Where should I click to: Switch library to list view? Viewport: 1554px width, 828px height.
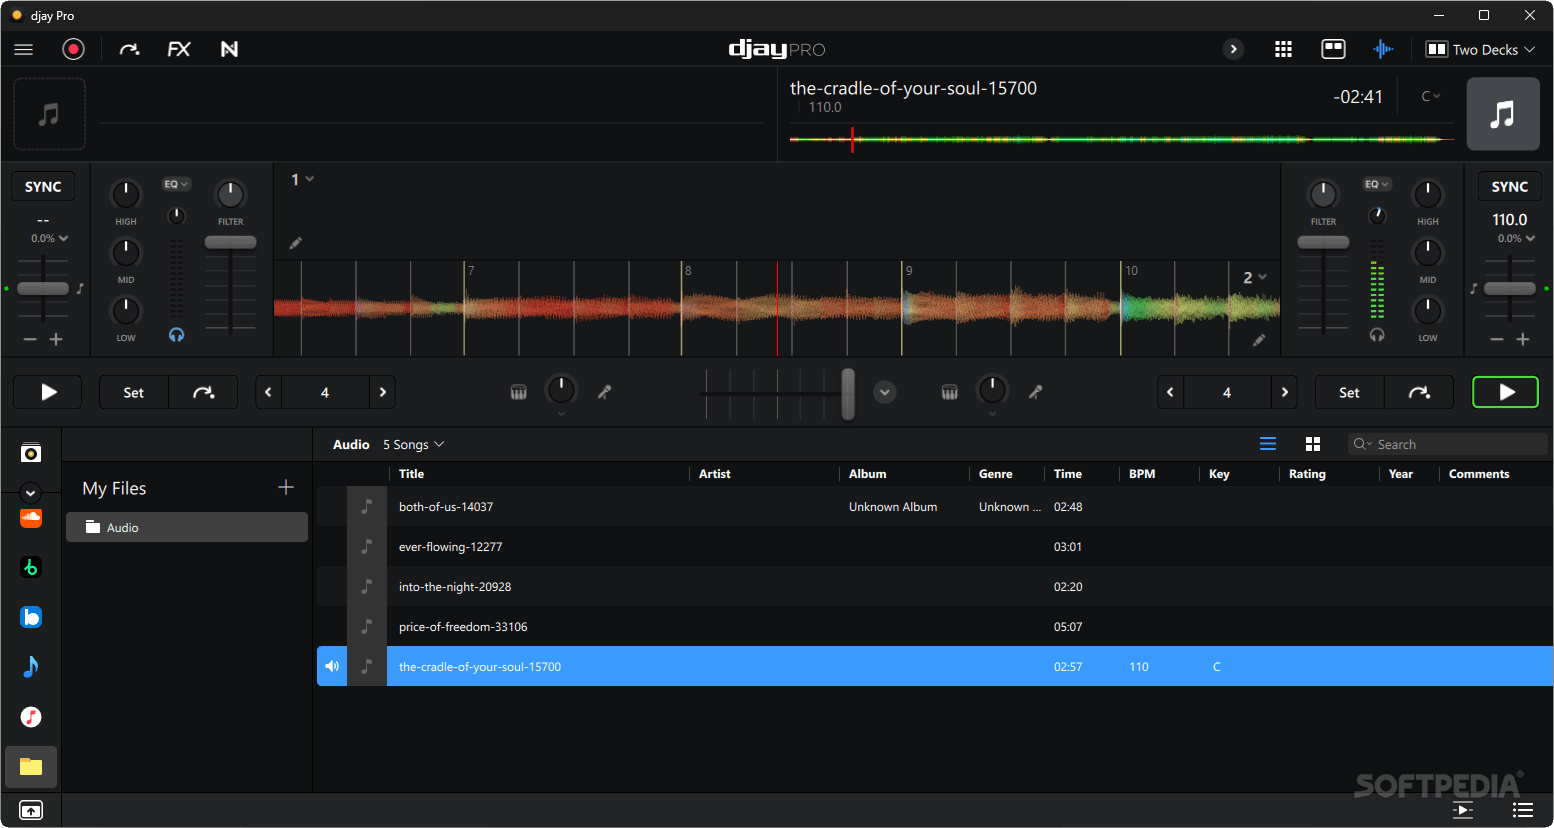coord(1268,444)
